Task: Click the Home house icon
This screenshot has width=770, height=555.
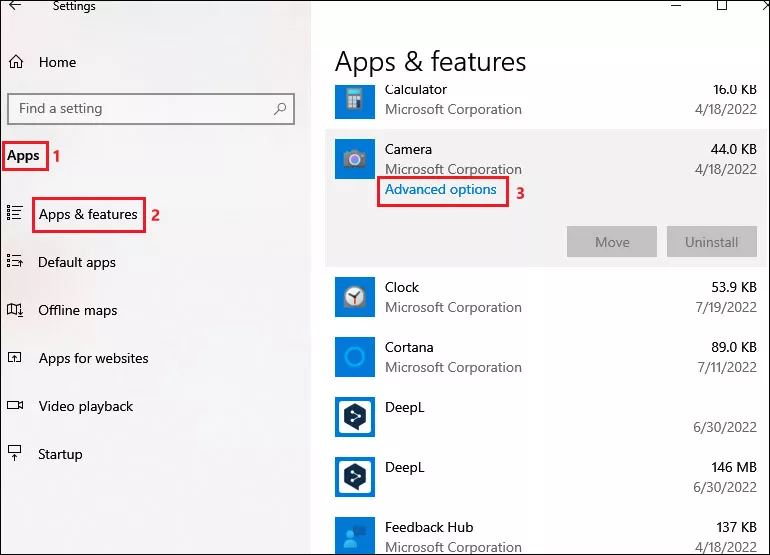Action: 16,62
